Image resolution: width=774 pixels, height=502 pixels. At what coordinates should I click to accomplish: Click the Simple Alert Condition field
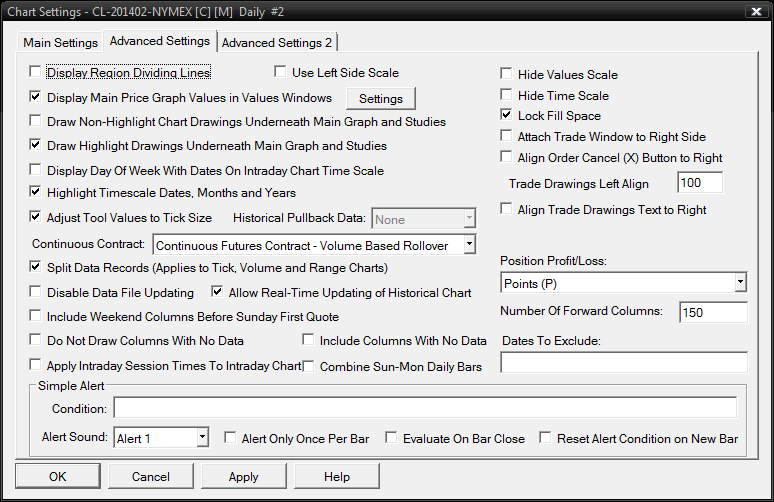[425, 408]
